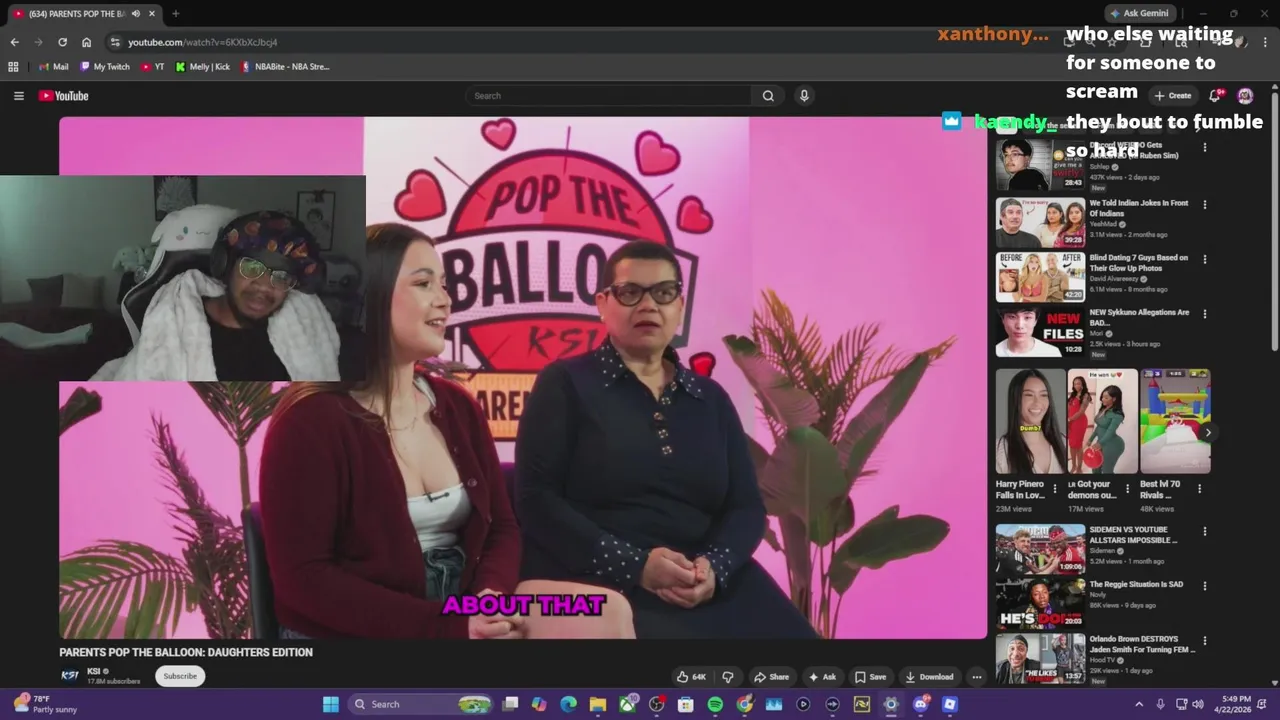1280x720 pixels.
Task: Open Windows Start menu
Action: click(331, 704)
